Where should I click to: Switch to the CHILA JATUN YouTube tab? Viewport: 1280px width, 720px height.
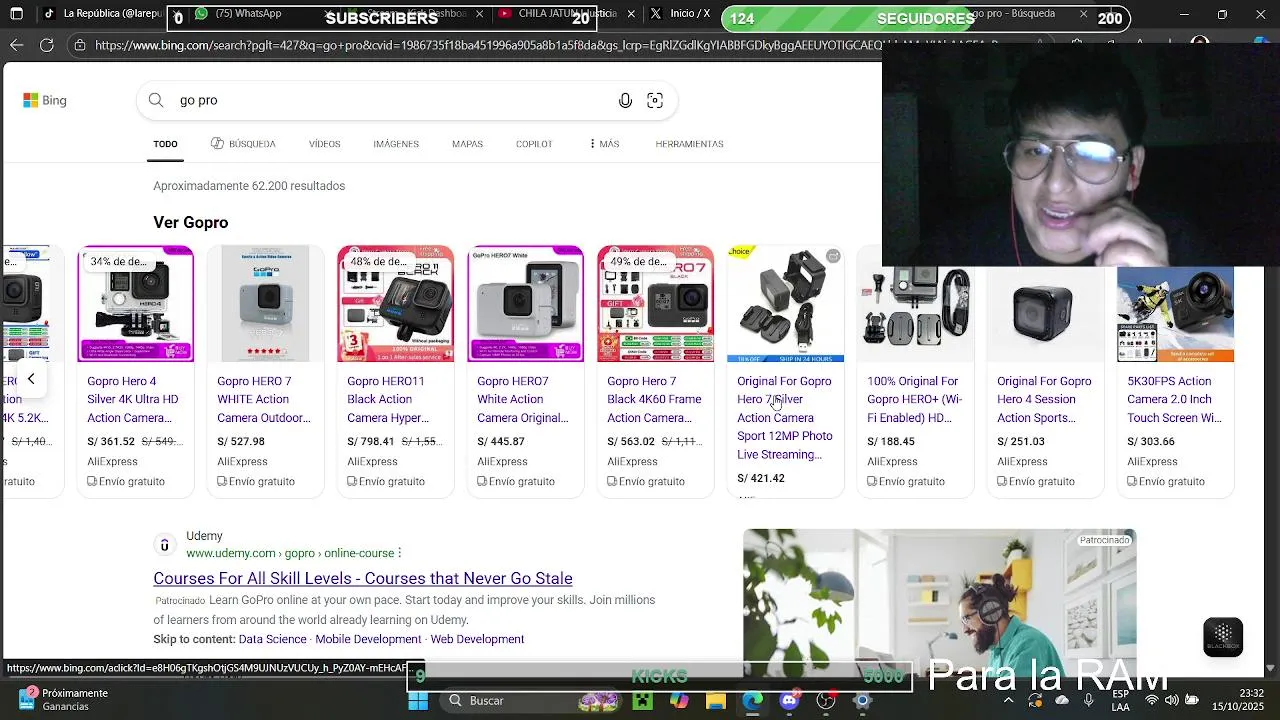tap(566, 14)
